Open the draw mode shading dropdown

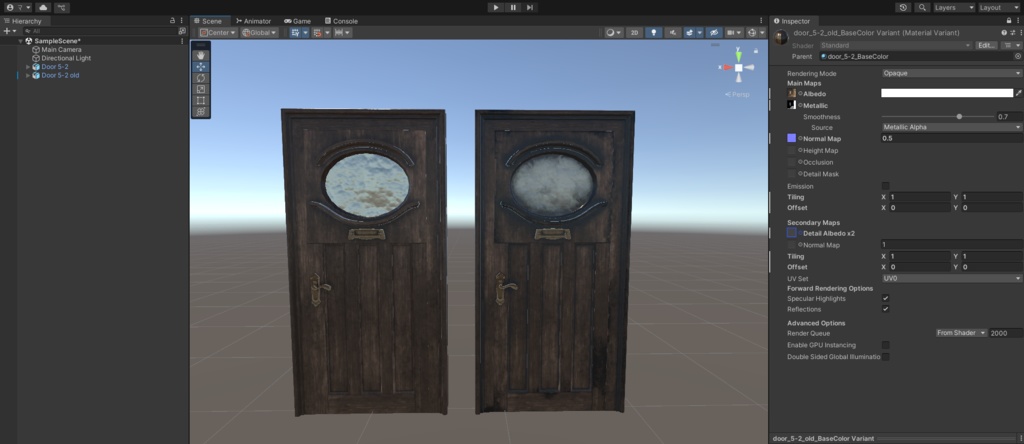coord(613,33)
